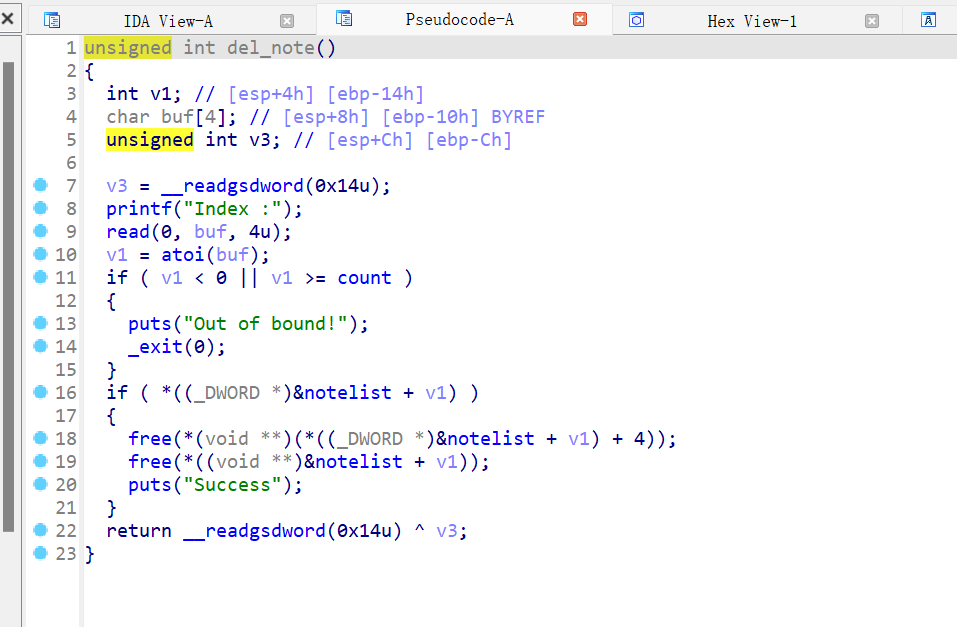Close the Pseudocode-A tab with red X
The image size is (957, 627).
coord(580,20)
